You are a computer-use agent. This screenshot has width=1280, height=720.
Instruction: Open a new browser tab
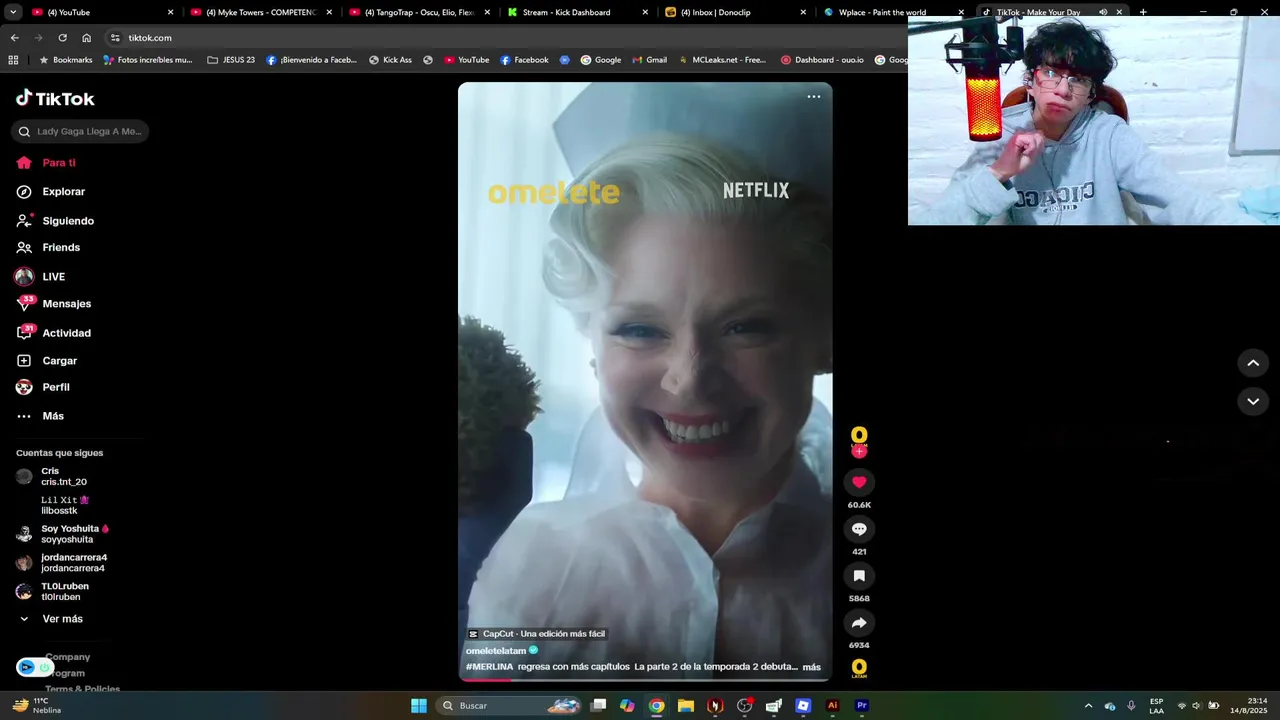point(1142,12)
